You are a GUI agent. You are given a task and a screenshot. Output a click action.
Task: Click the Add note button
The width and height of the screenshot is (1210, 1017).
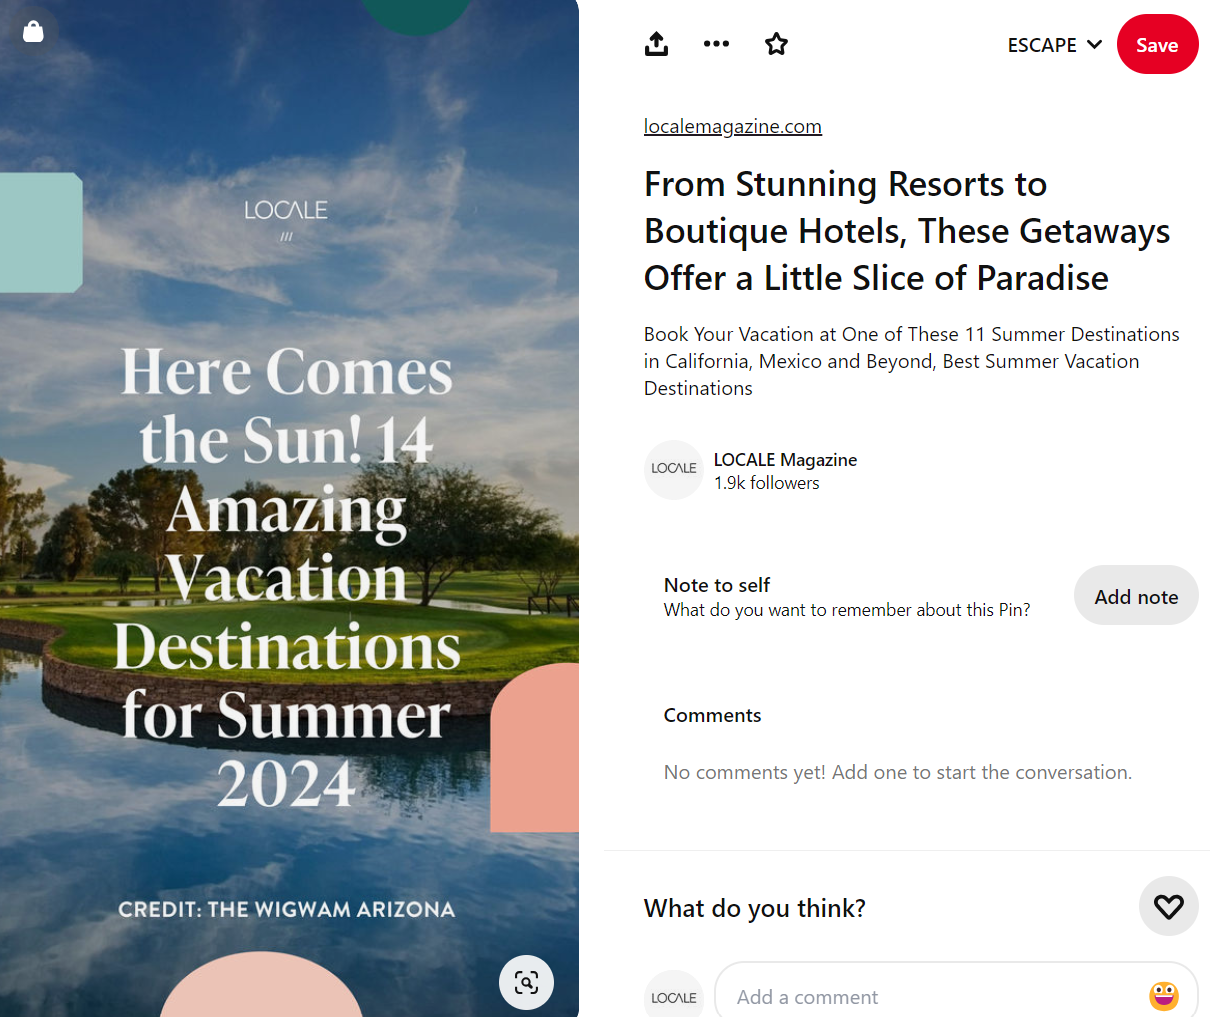coord(1136,596)
